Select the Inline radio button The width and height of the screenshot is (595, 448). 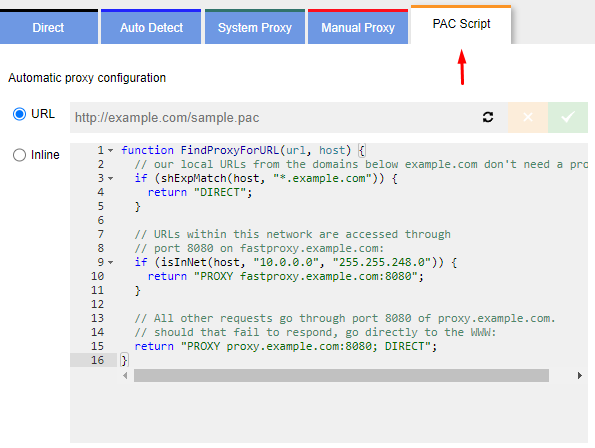coord(19,155)
